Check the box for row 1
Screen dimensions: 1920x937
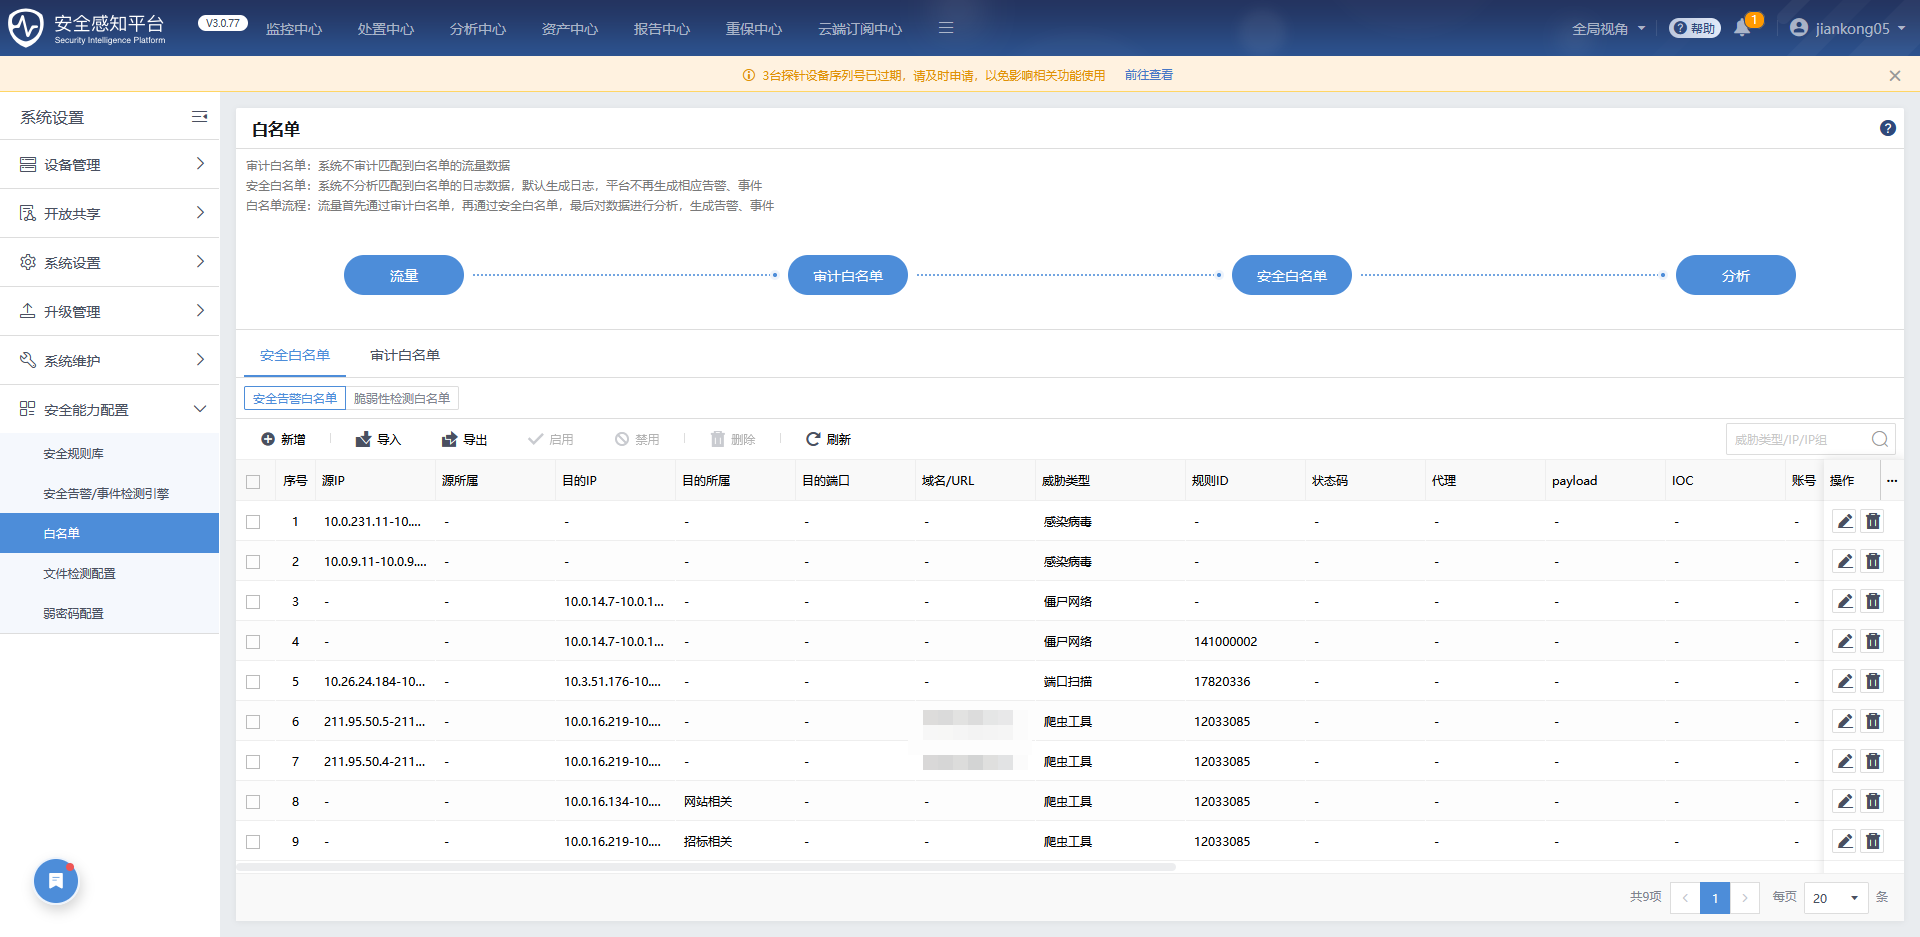pos(253,522)
